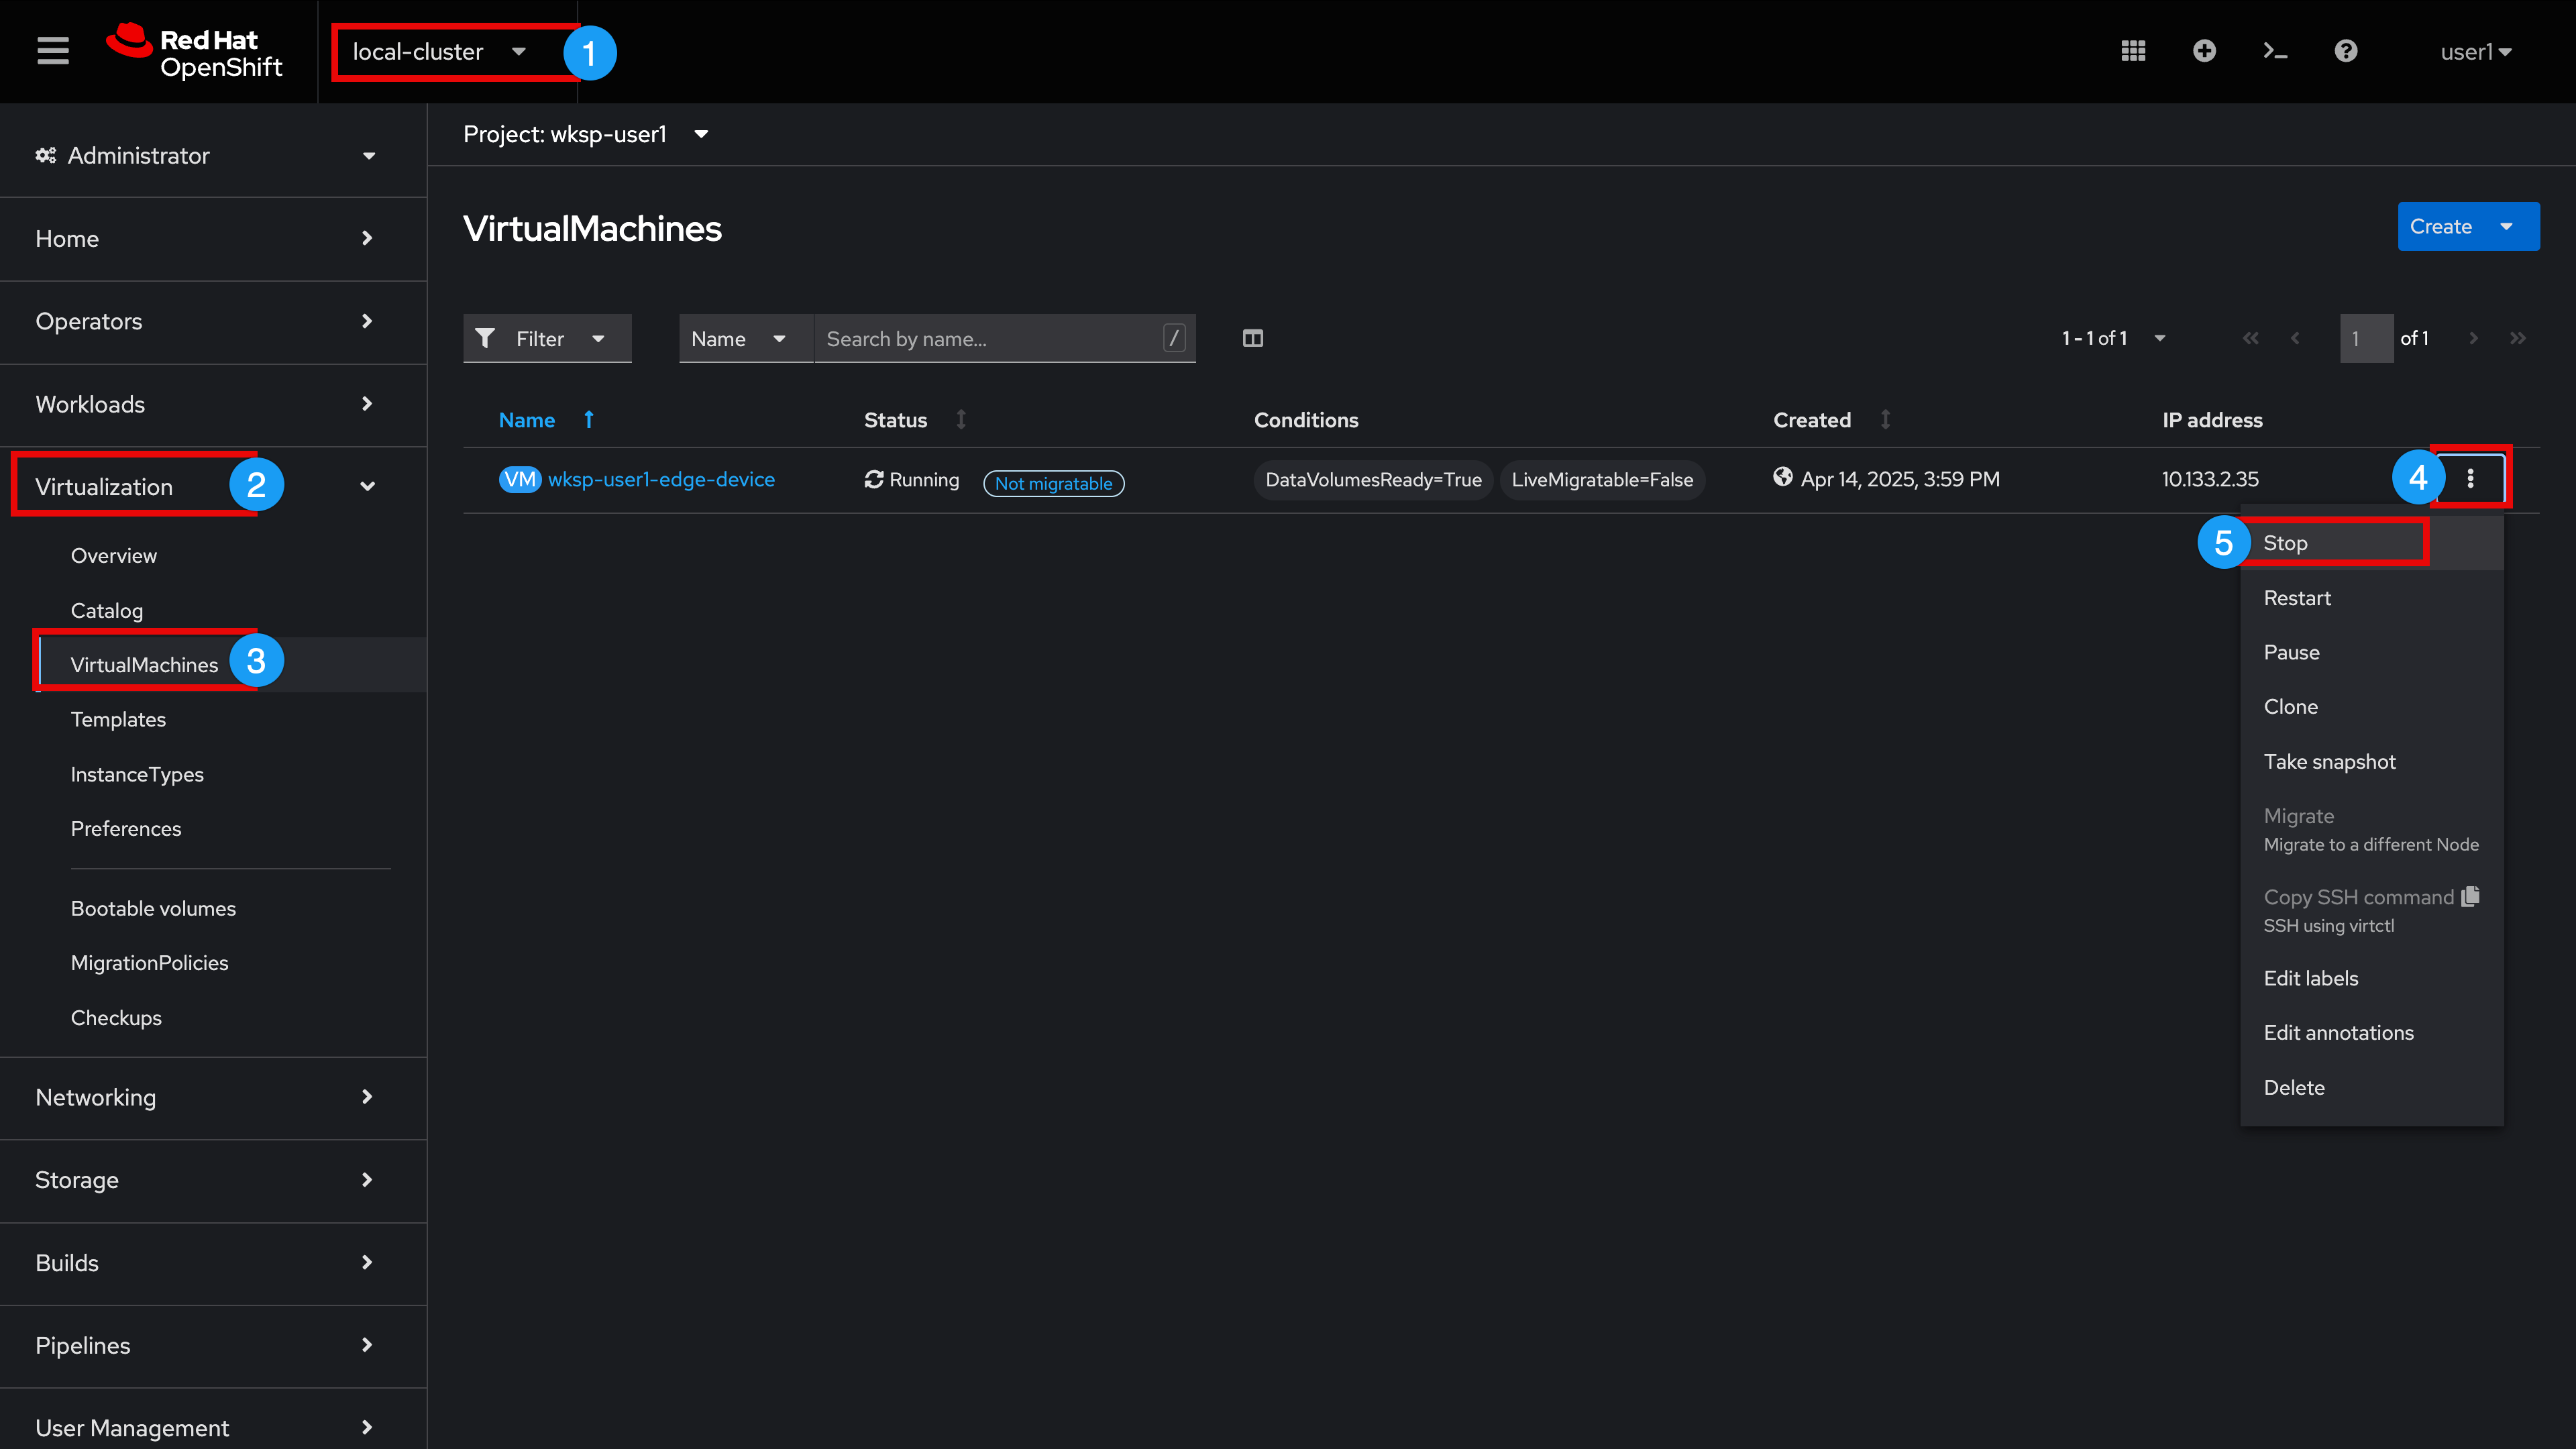Open Catalog under Virtualization
Screen dimensions: 2576x1449
pyautogui.click(x=107, y=610)
